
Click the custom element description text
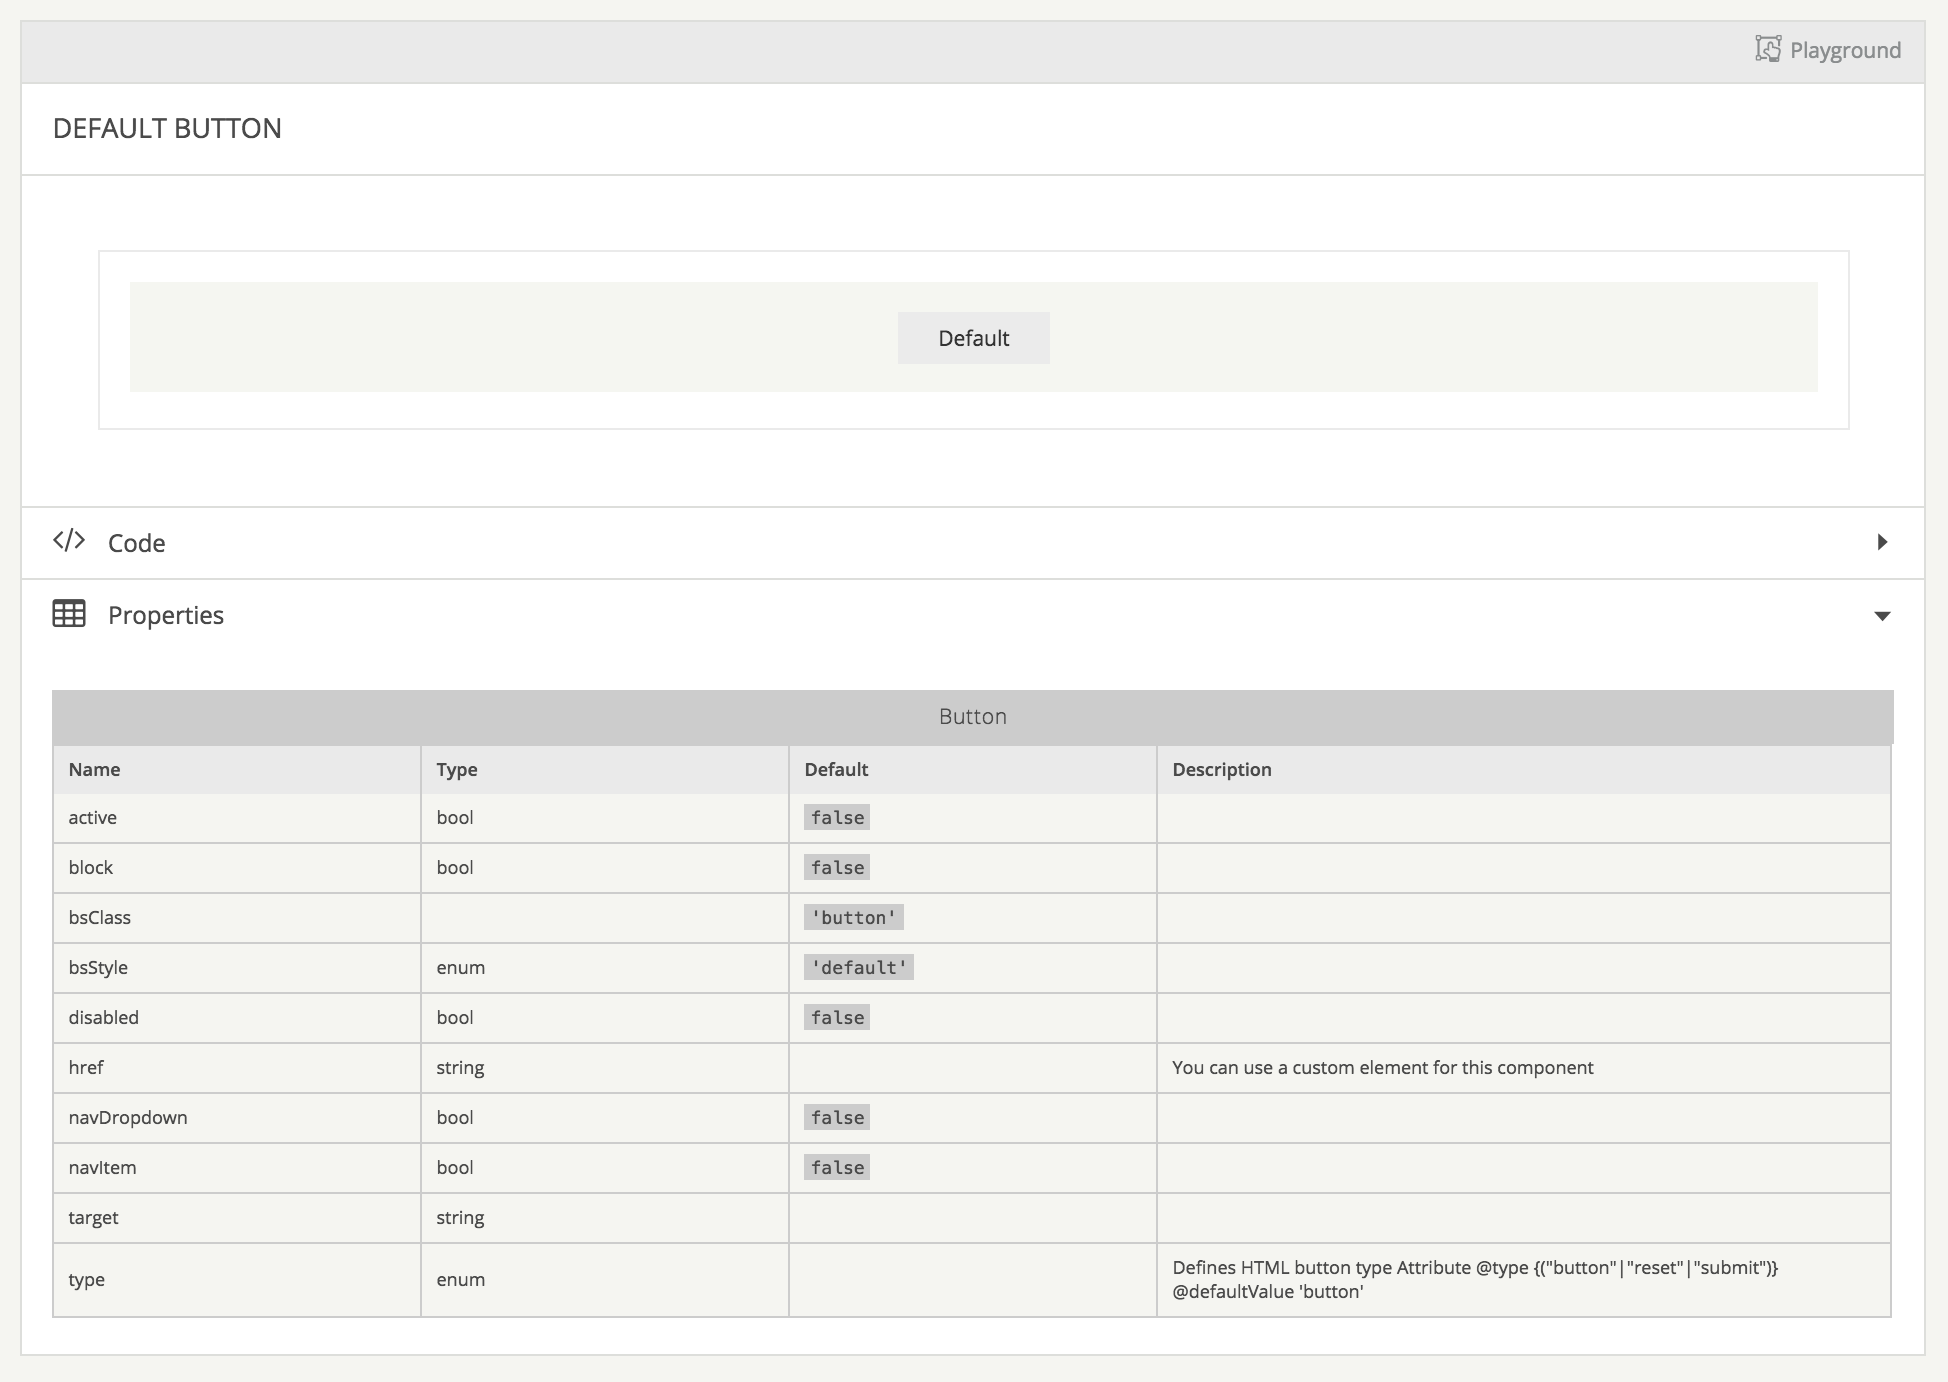(1382, 1068)
